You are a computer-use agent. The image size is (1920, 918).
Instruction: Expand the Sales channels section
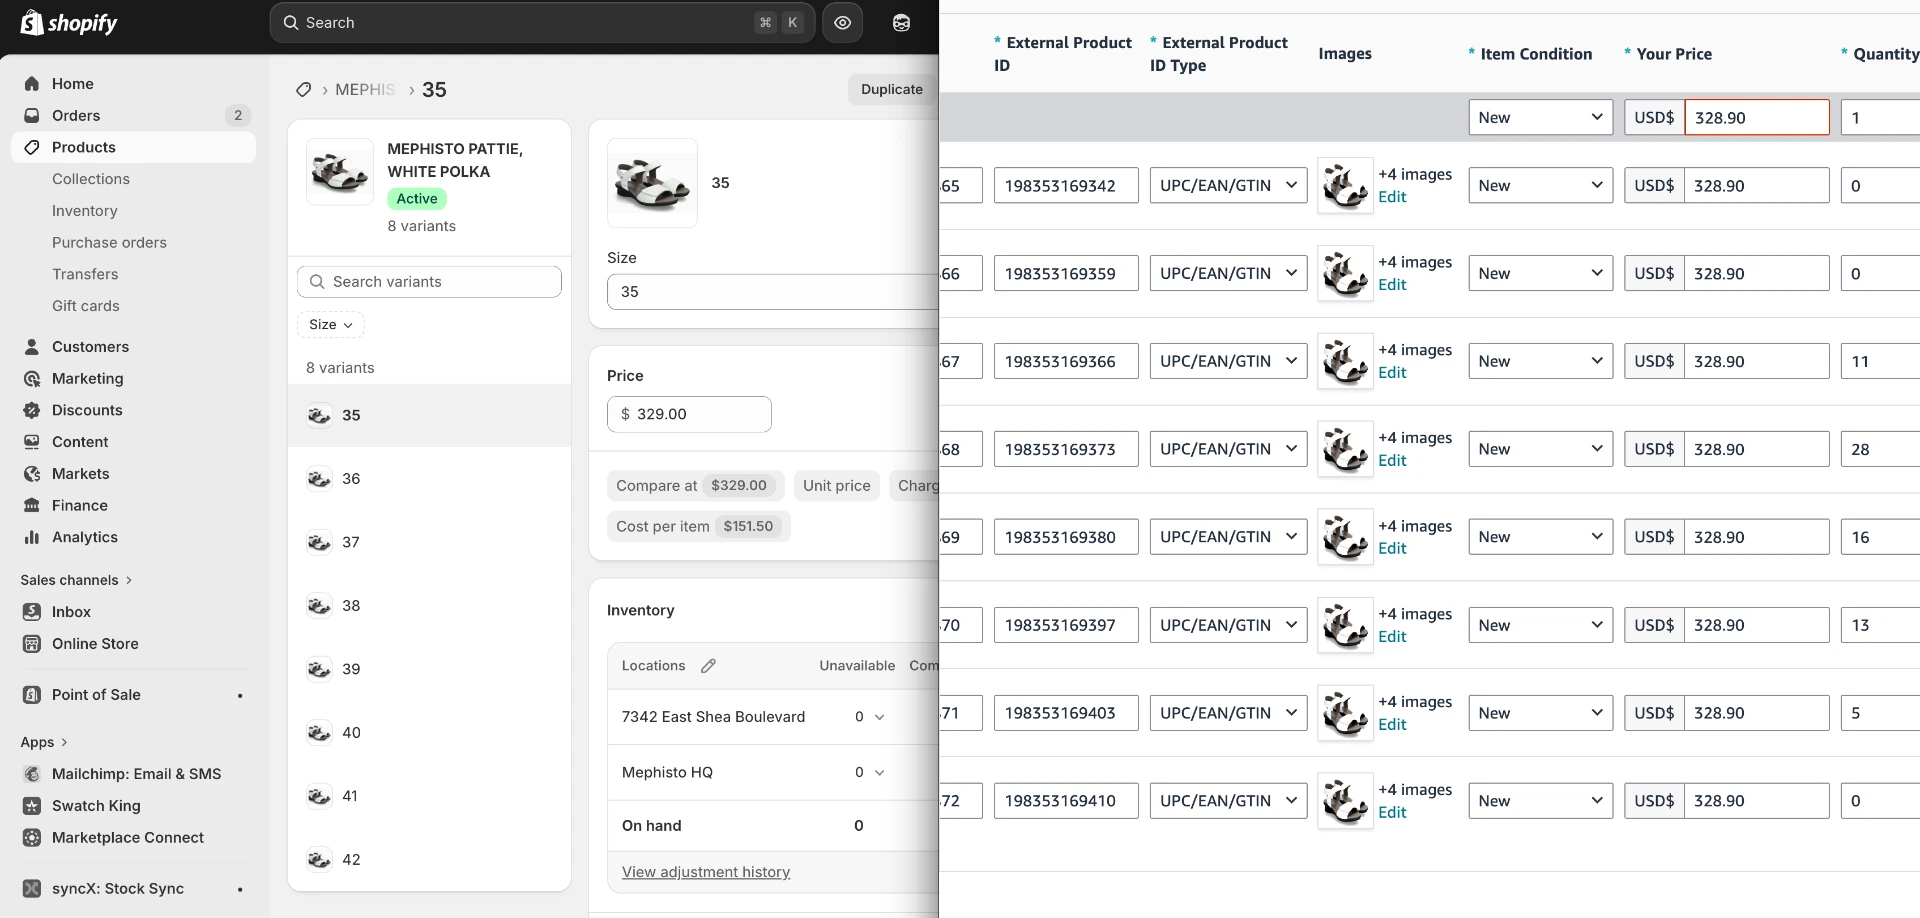(x=76, y=580)
